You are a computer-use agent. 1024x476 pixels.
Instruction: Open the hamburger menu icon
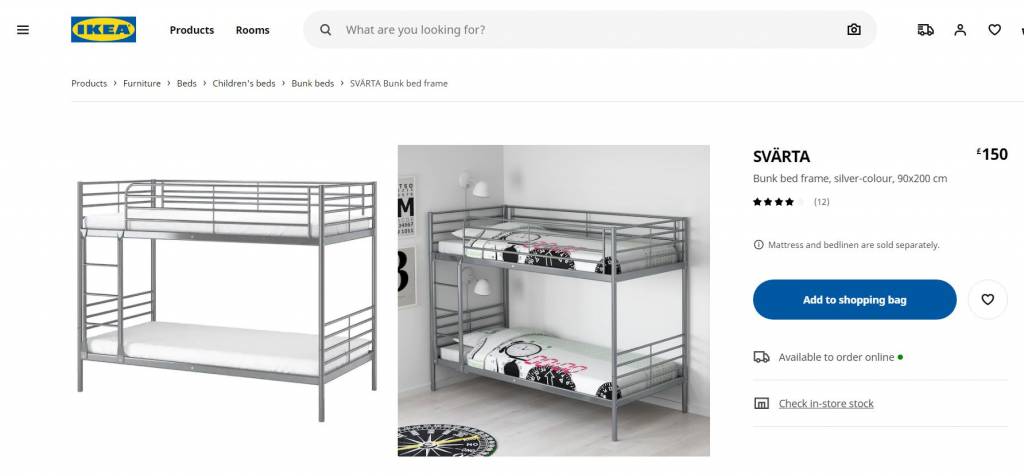pos(23,30)
